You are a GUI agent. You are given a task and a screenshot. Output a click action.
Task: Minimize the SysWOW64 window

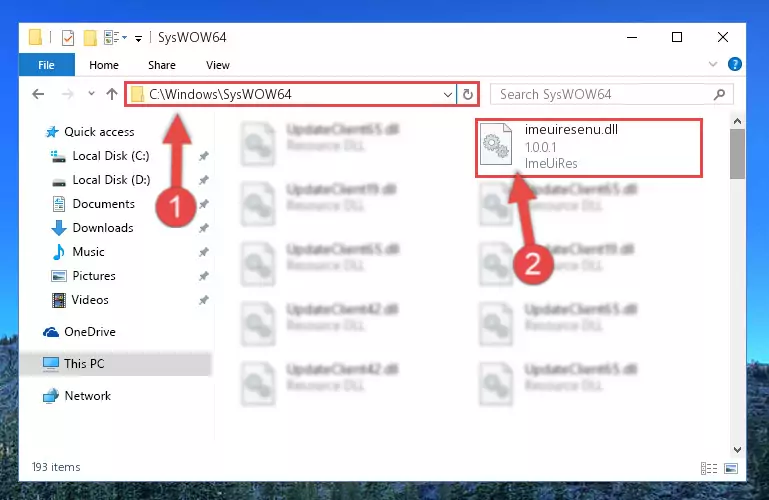pos(632,37)
